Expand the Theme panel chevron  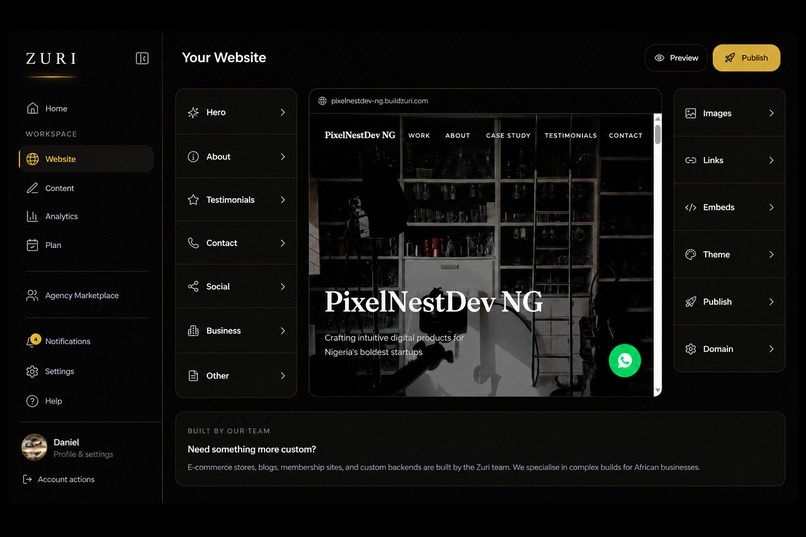pos(771,254)
